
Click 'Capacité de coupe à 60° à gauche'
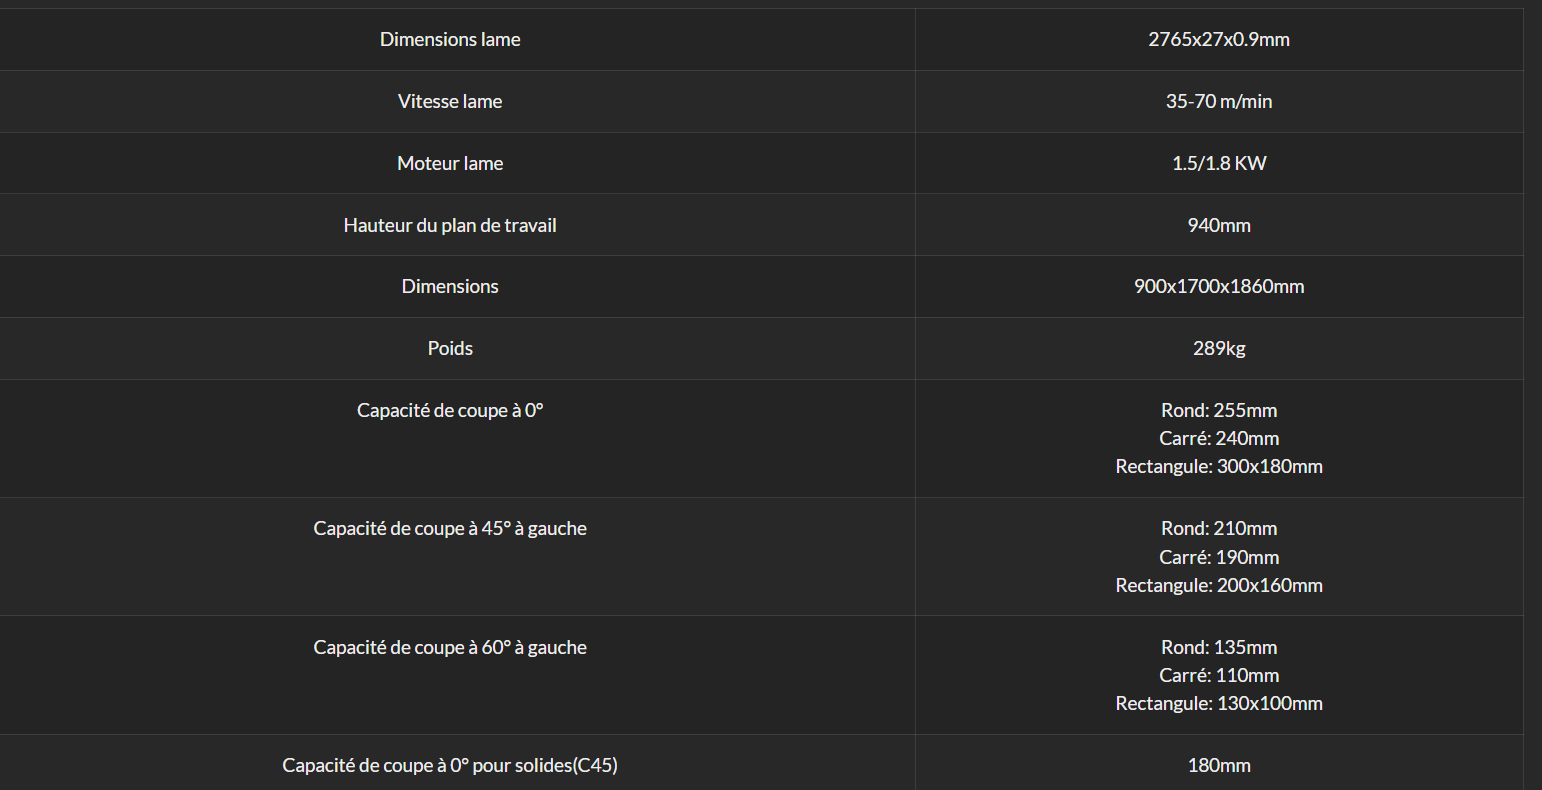[x=450, y=647]
